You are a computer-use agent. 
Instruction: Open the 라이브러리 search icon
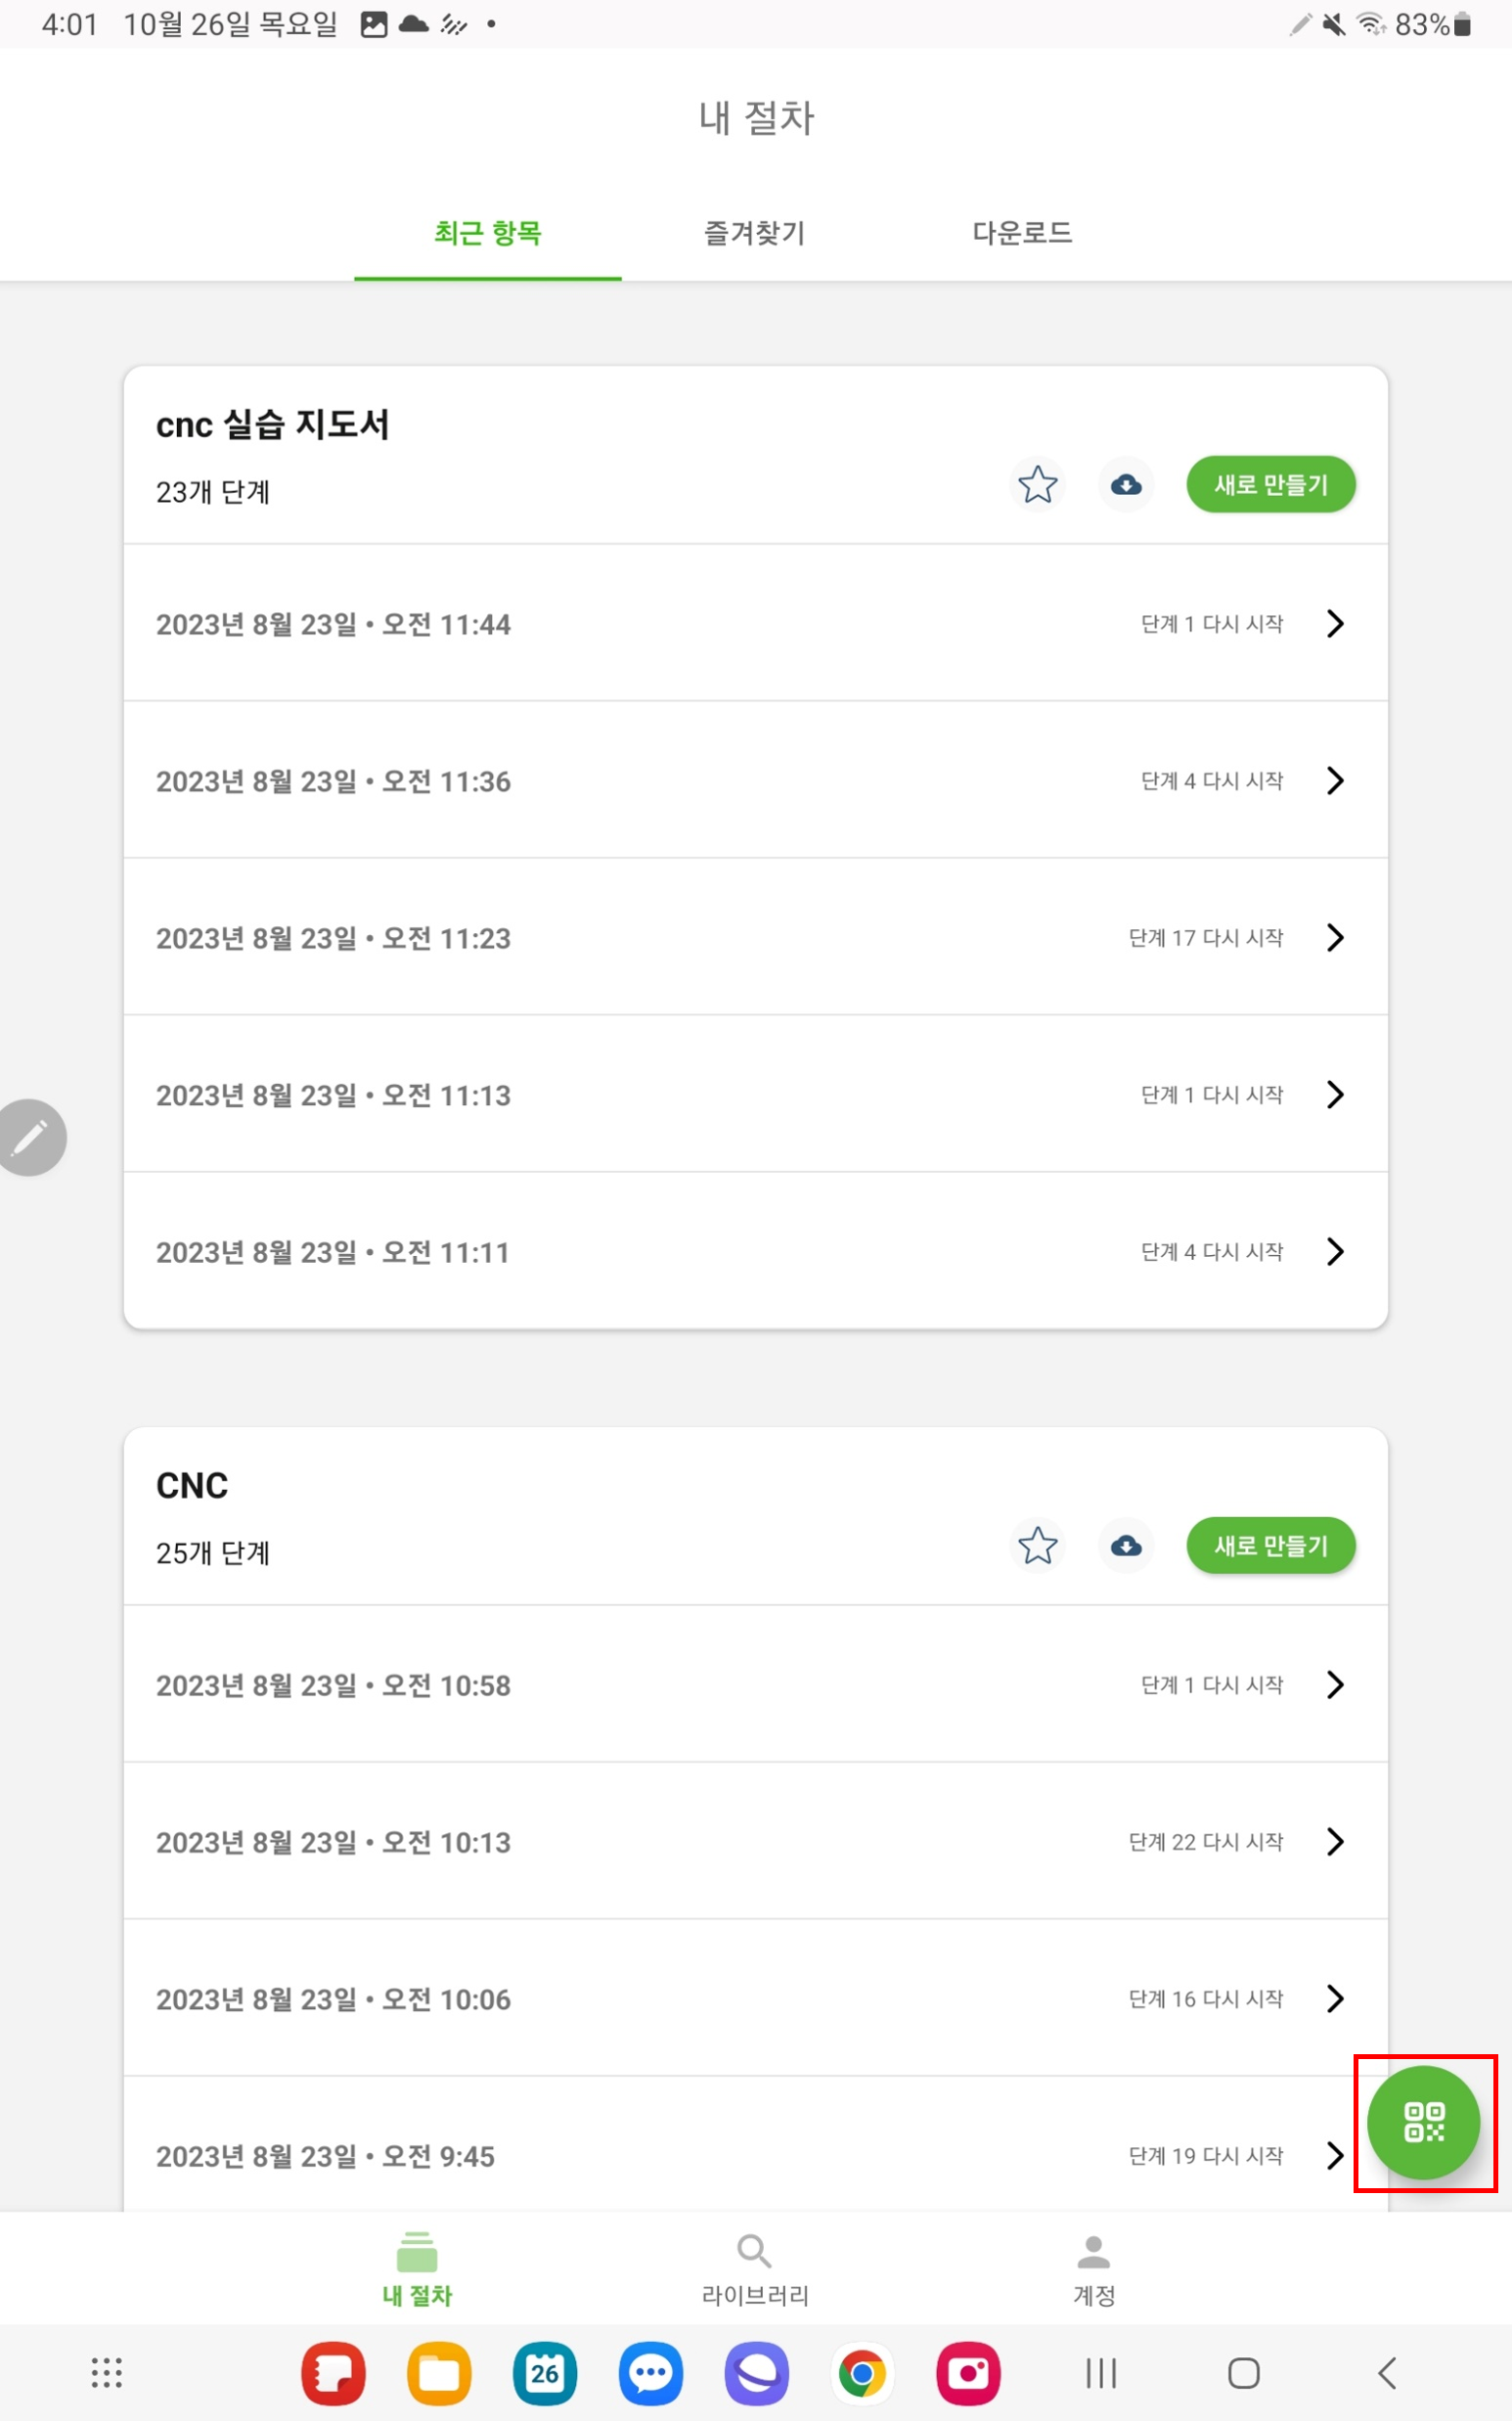(754, 2252)
